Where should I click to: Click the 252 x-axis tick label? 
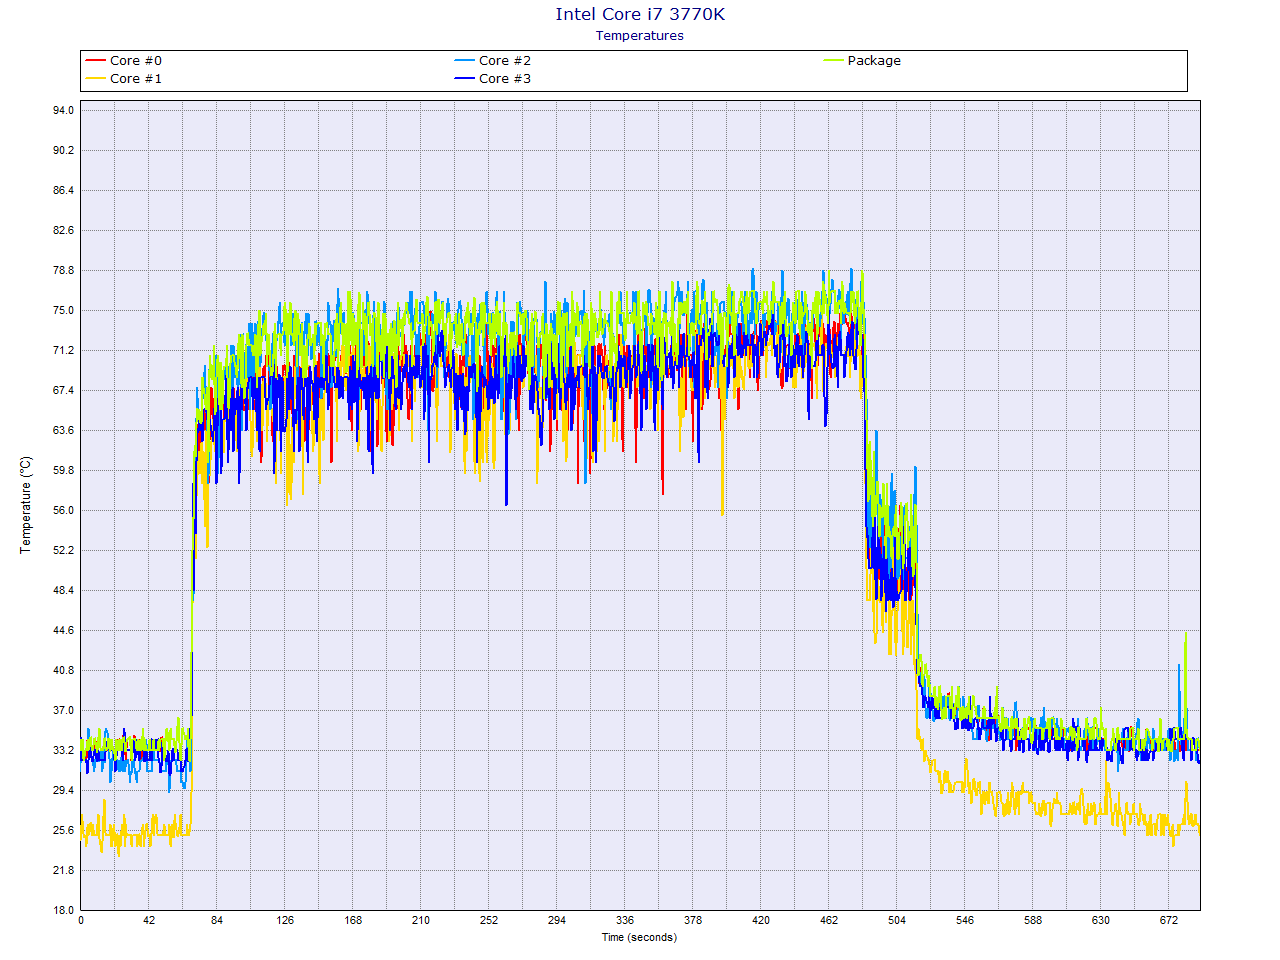tap(489, 920)
